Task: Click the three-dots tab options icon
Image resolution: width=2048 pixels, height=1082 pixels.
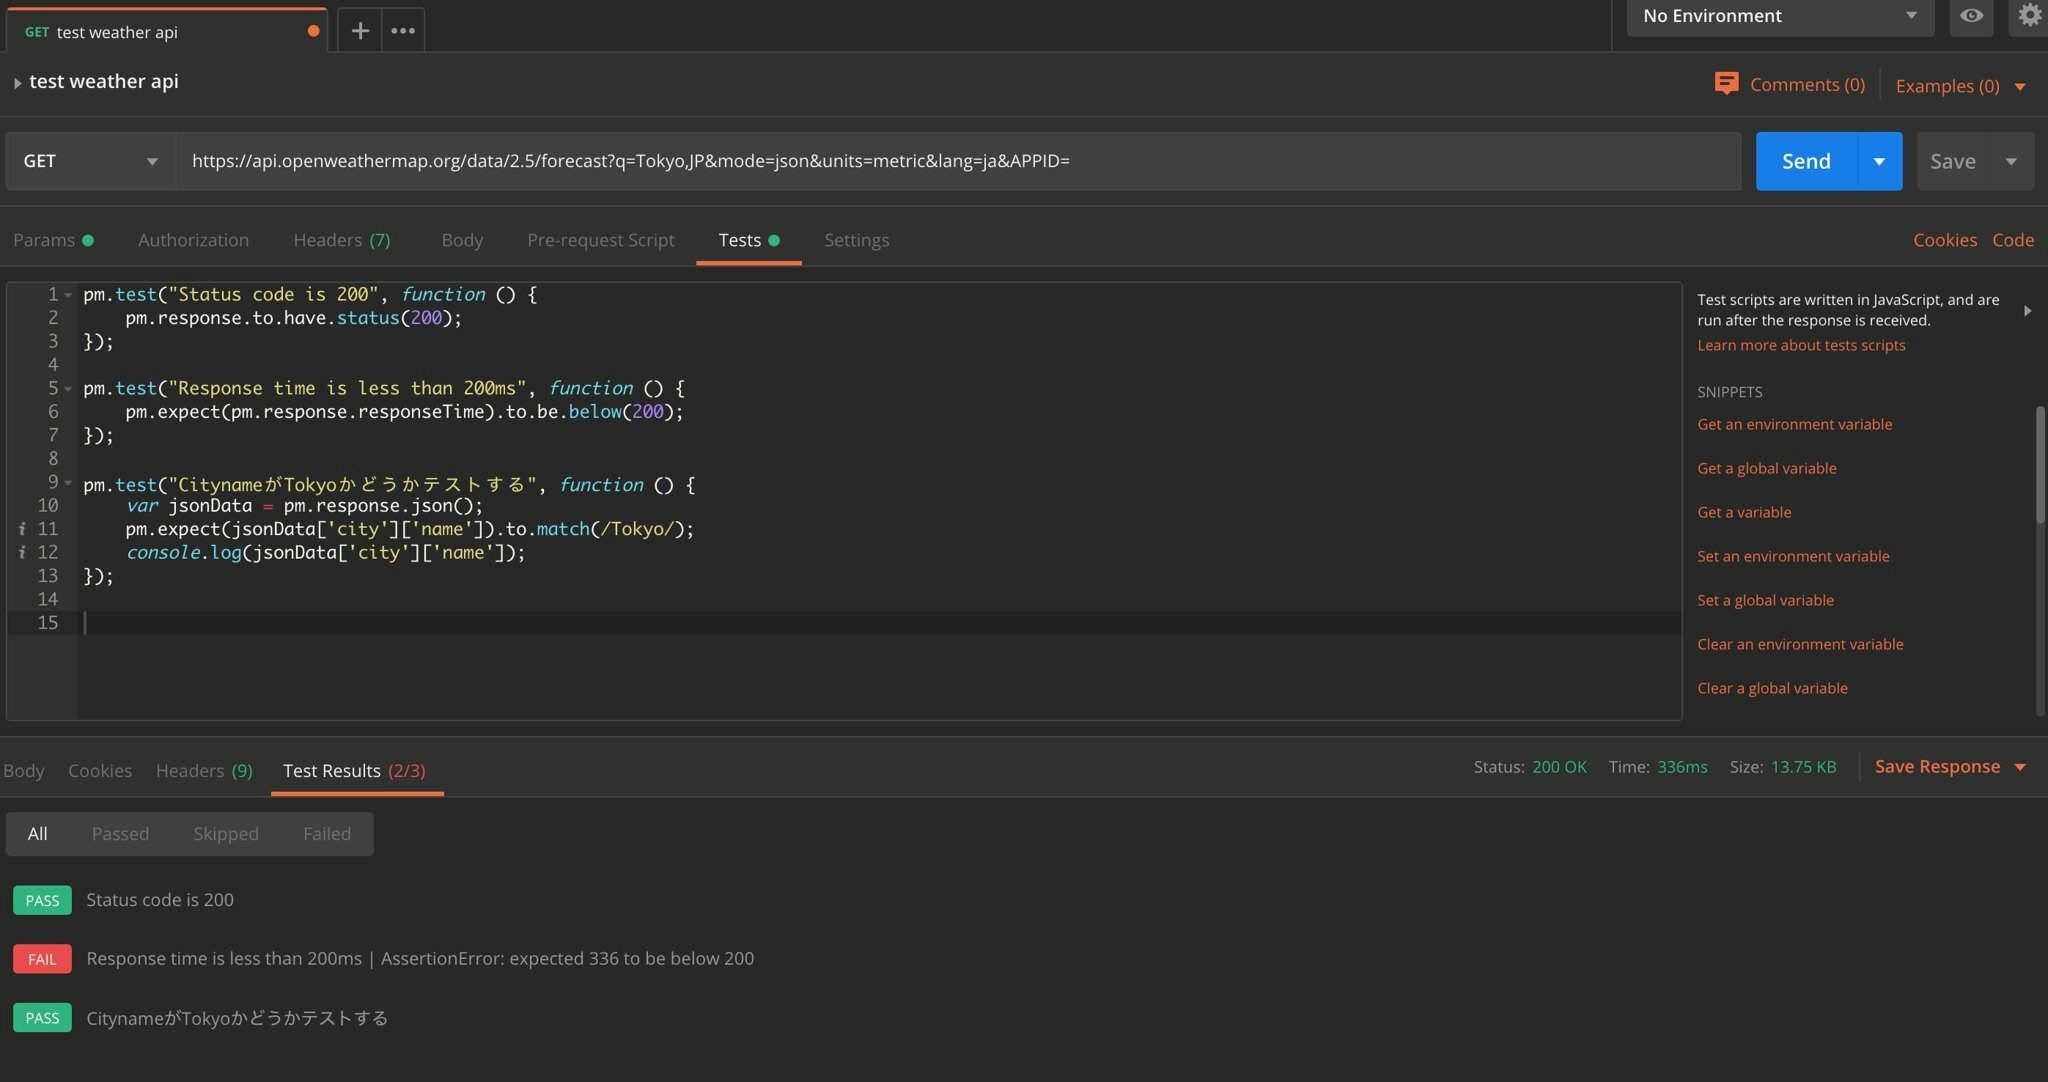Action: pyautogui.click(x=403, y=31)
